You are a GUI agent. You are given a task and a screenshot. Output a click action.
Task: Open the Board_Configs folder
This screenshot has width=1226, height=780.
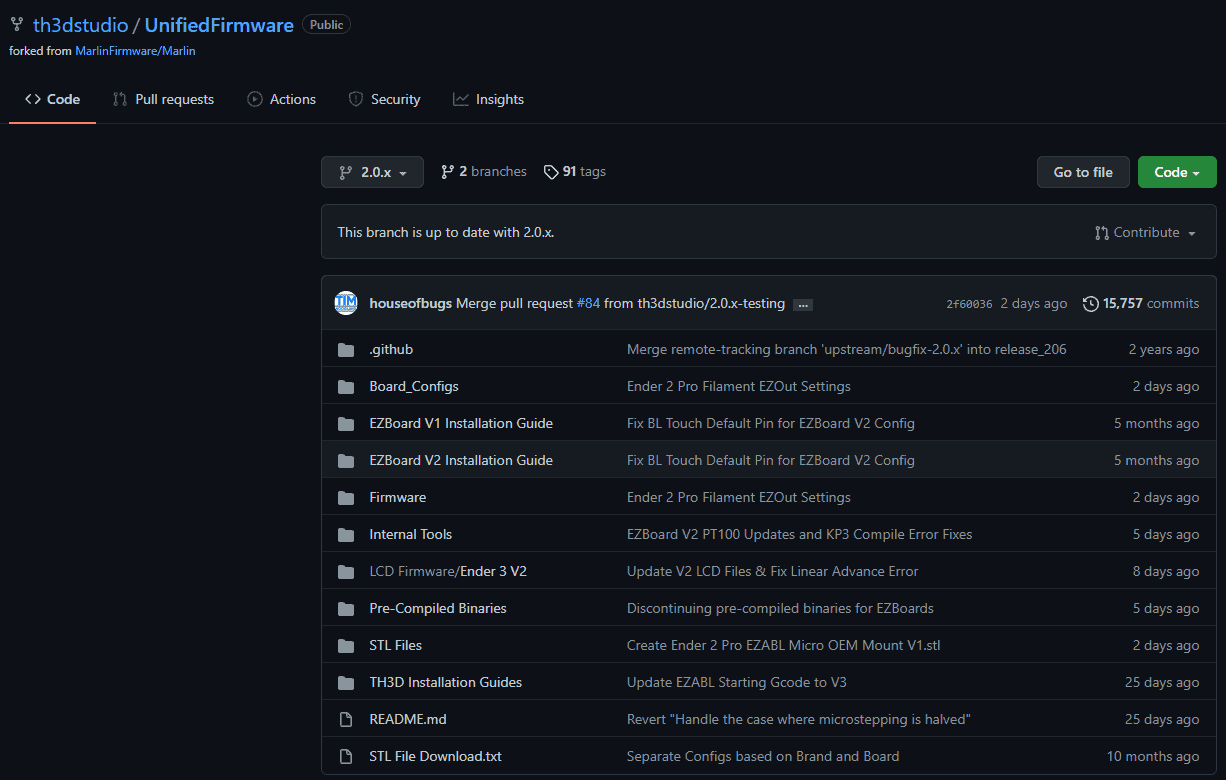coord(414,387)
